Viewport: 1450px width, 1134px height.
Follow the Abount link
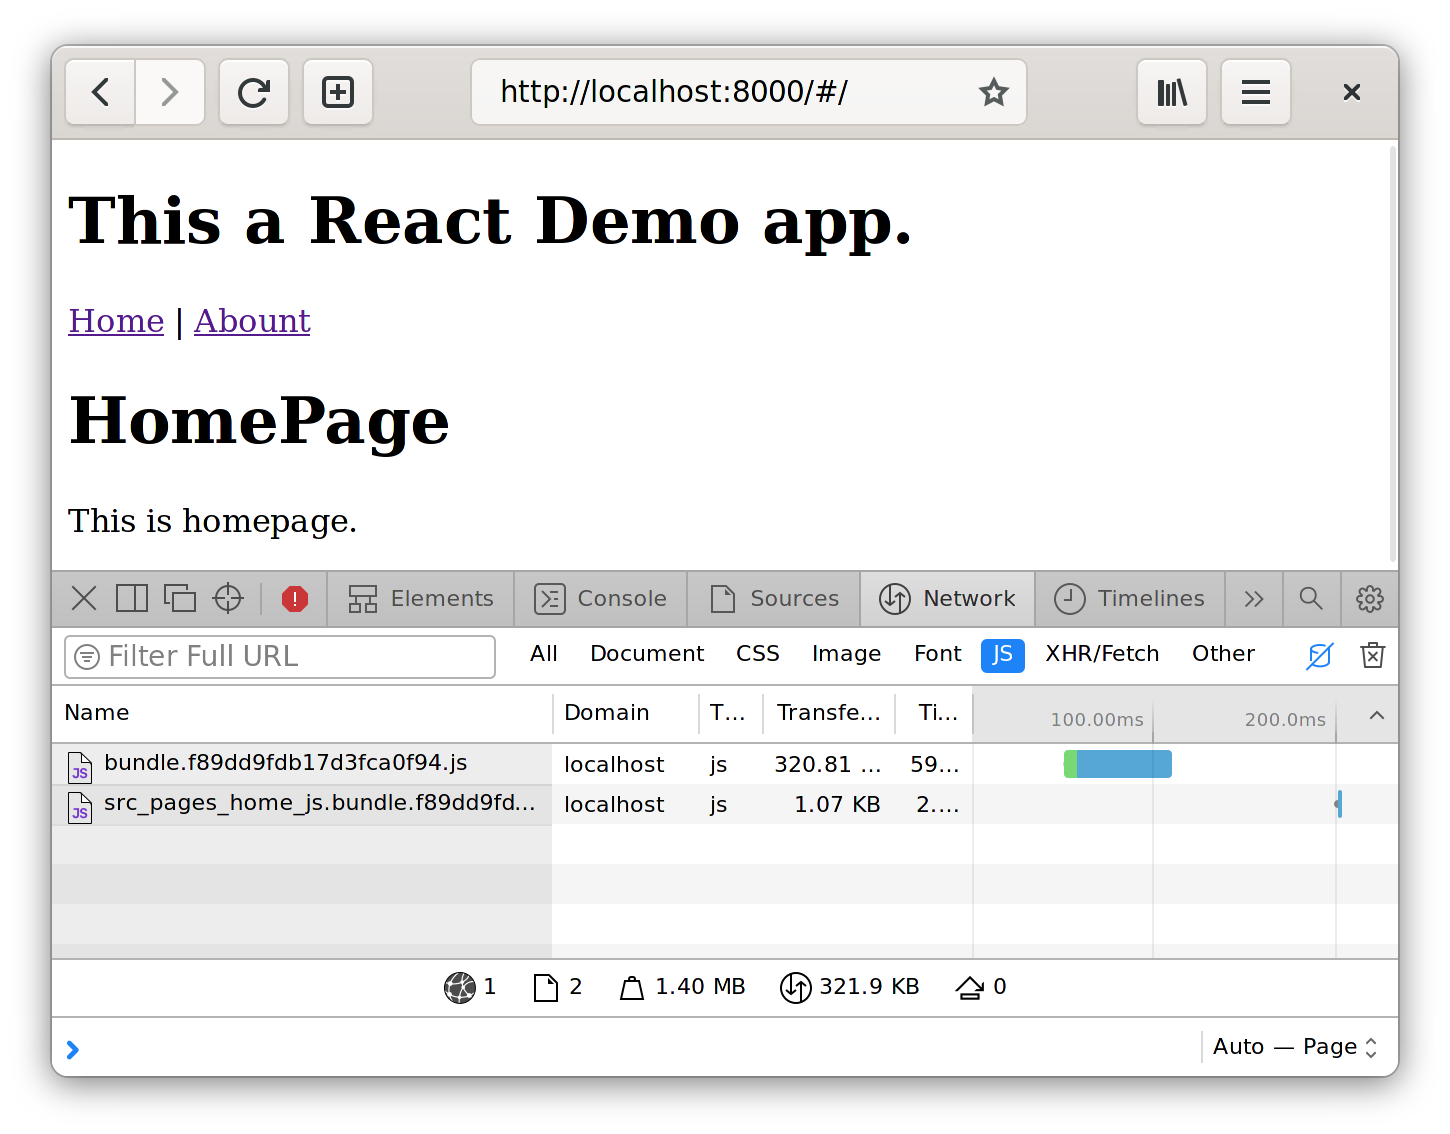click(x=252, y=321)
